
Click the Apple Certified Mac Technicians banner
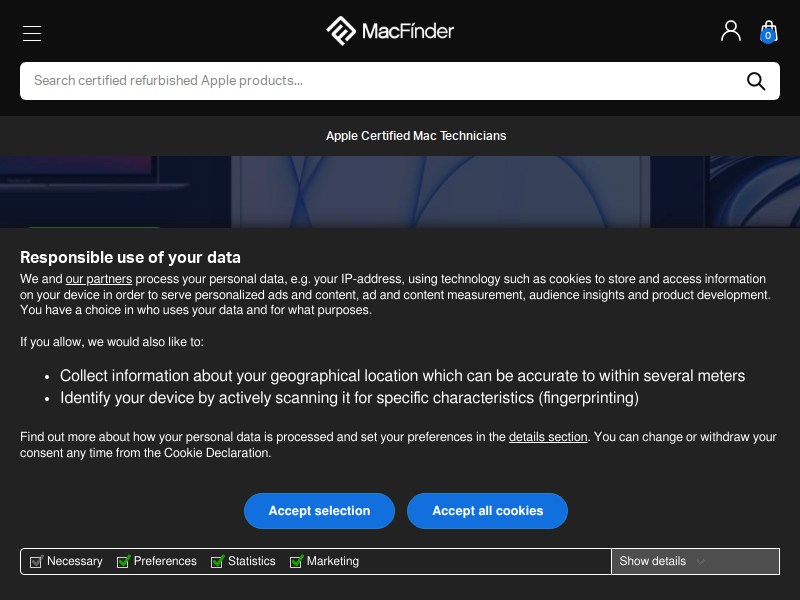tap(416, 136)
